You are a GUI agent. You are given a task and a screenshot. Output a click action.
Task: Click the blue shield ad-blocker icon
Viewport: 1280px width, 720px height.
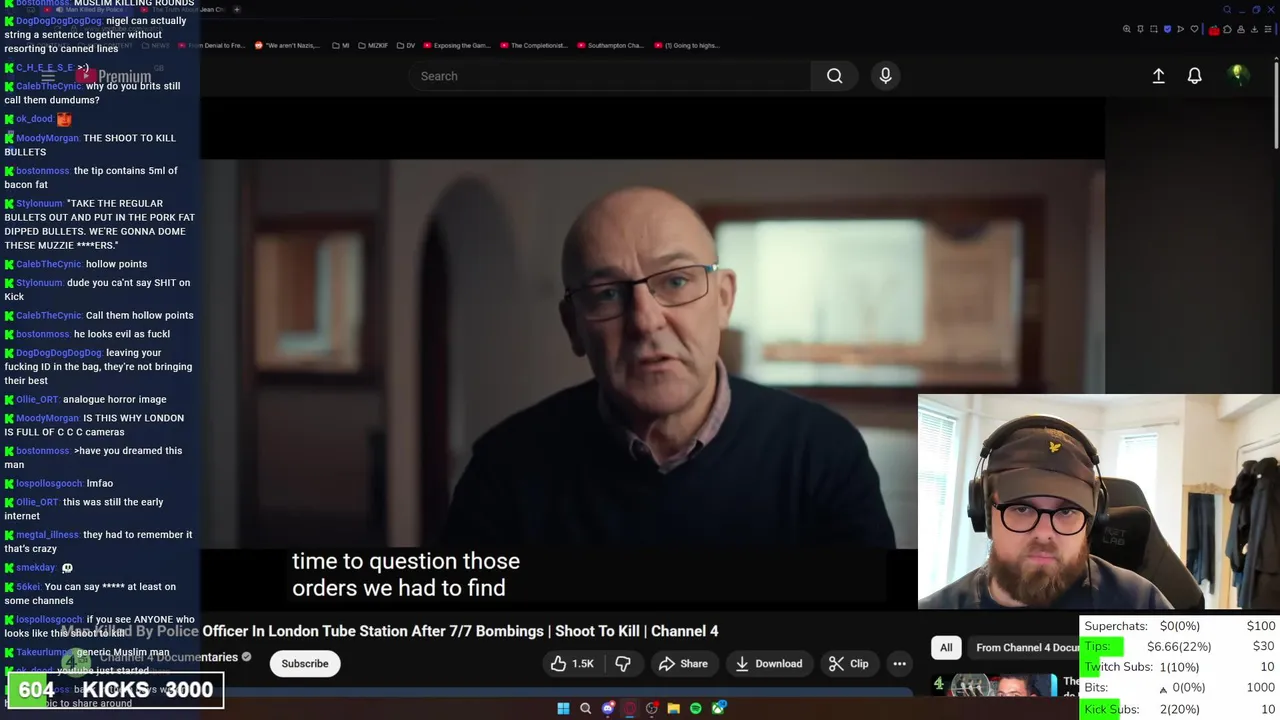[1168, 29]
